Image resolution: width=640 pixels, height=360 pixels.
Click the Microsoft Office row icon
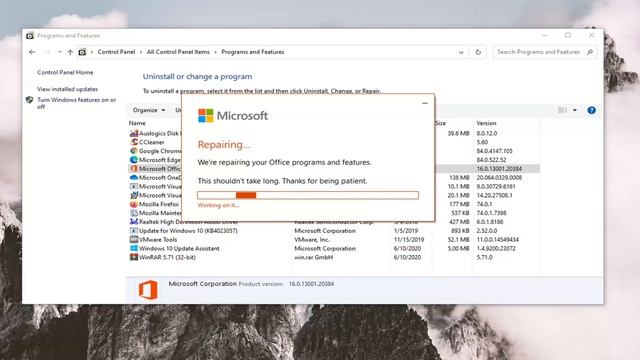[x=133, y=169]
